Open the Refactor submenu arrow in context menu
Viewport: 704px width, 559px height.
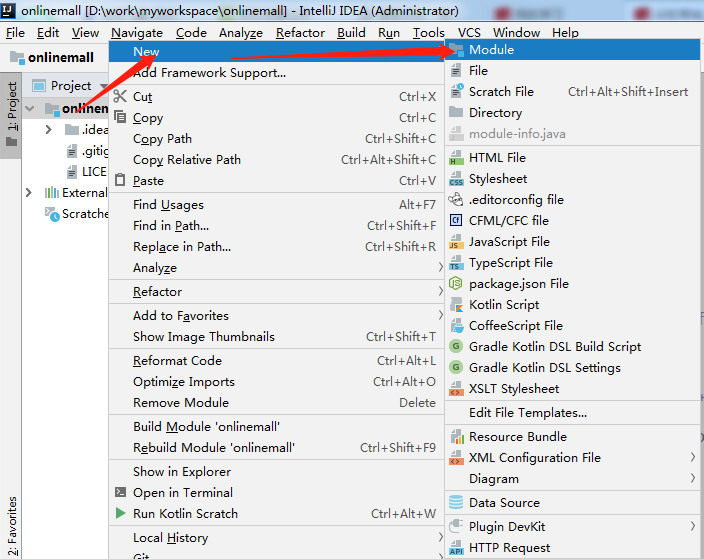pos(440,291)
